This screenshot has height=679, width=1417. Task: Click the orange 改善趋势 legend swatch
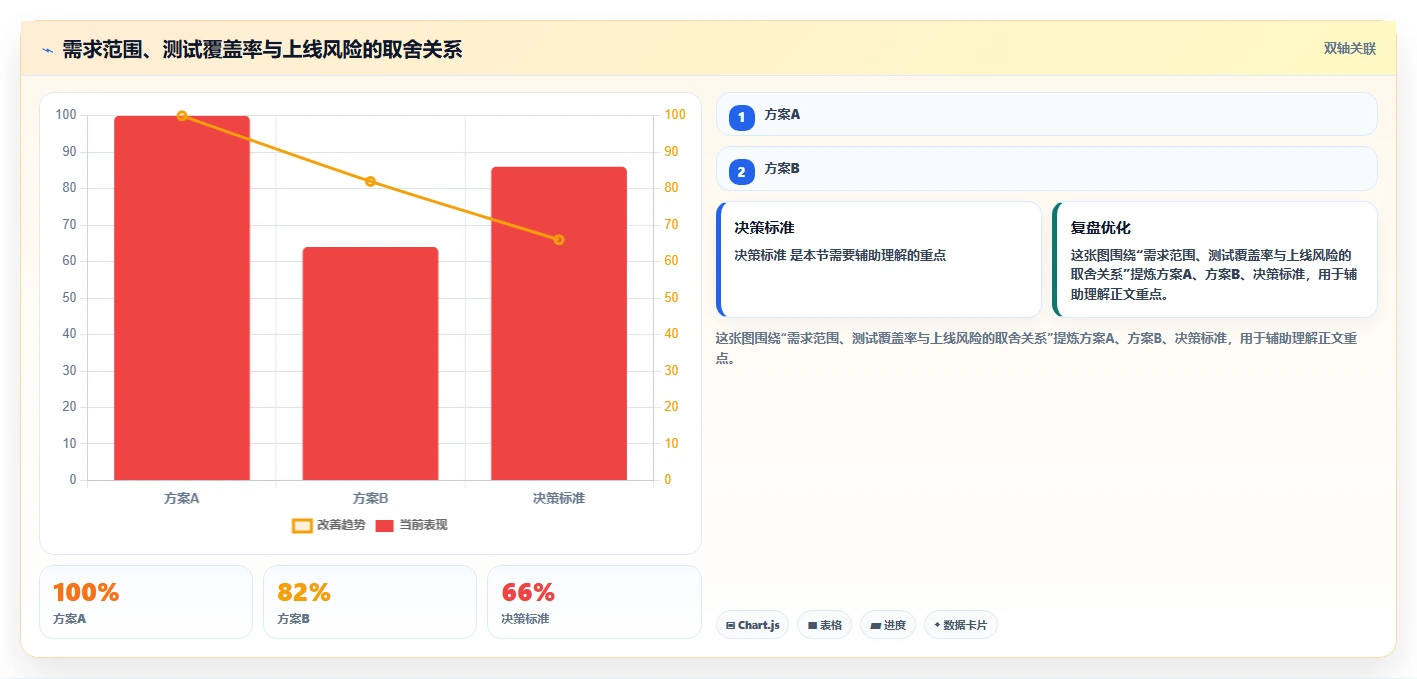point(302,525)
